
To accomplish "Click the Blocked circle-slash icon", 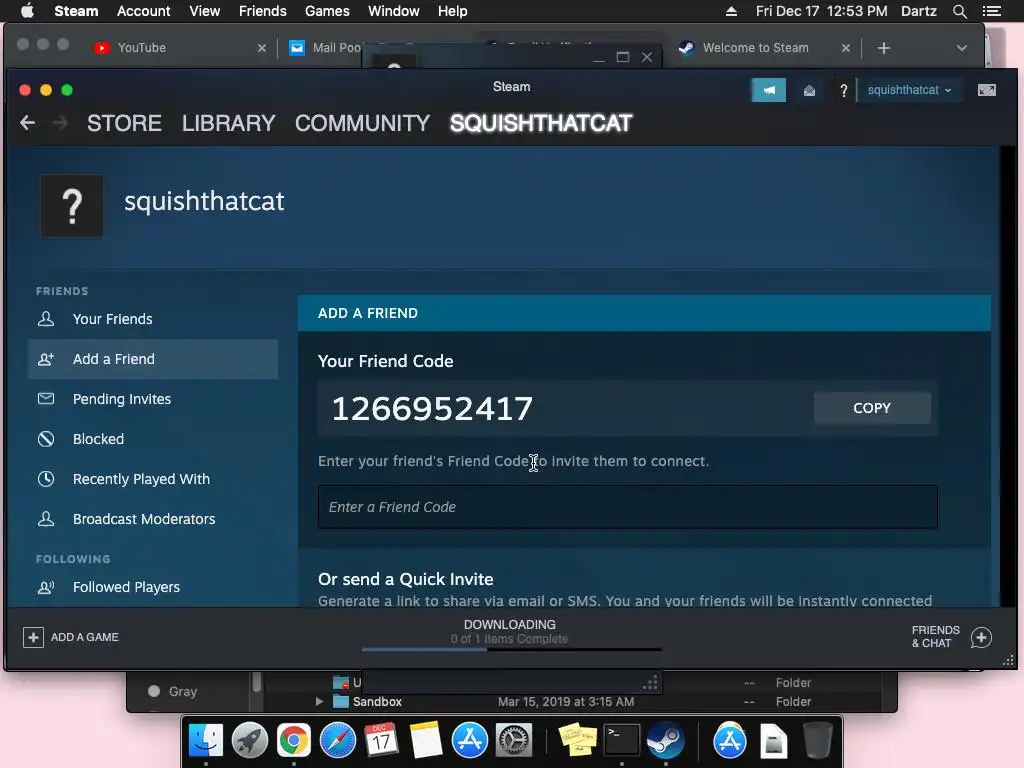I will [46, 439].
